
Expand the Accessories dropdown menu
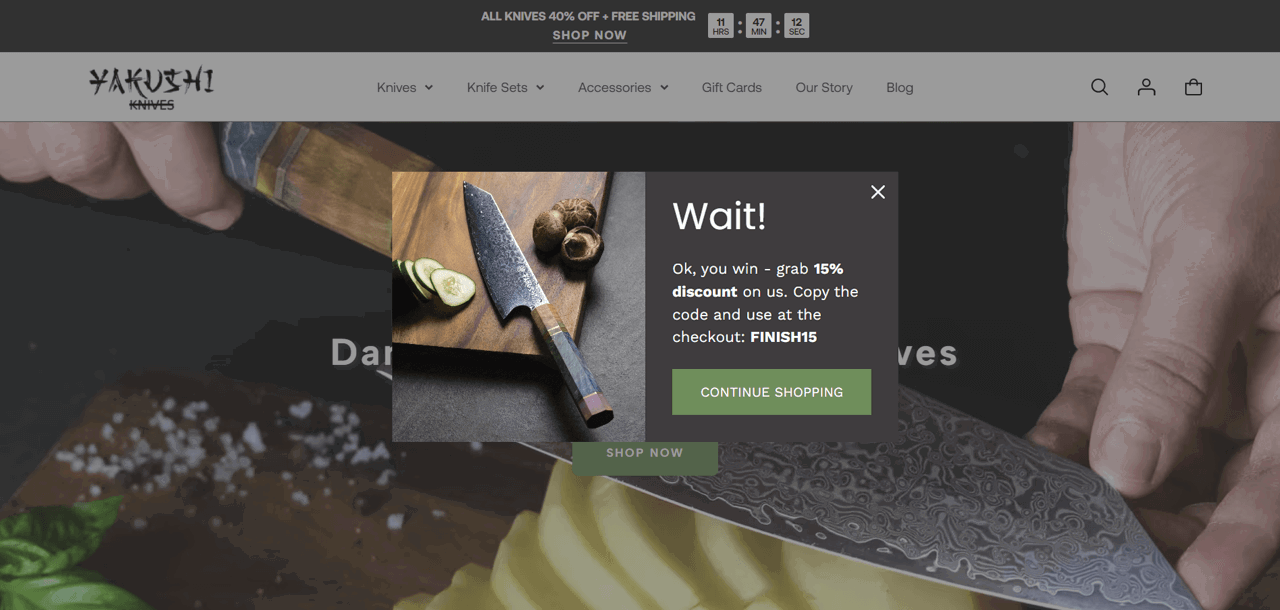(x=623, y=88)
